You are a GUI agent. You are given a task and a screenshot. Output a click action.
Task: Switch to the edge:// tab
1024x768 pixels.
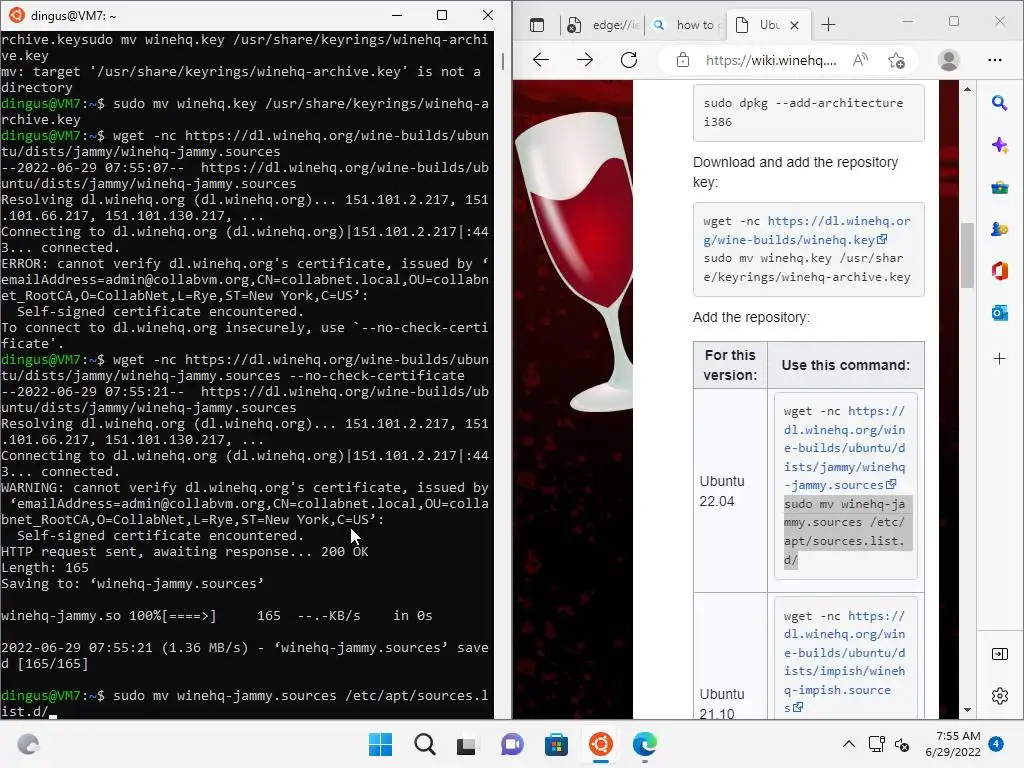(601, 25)
